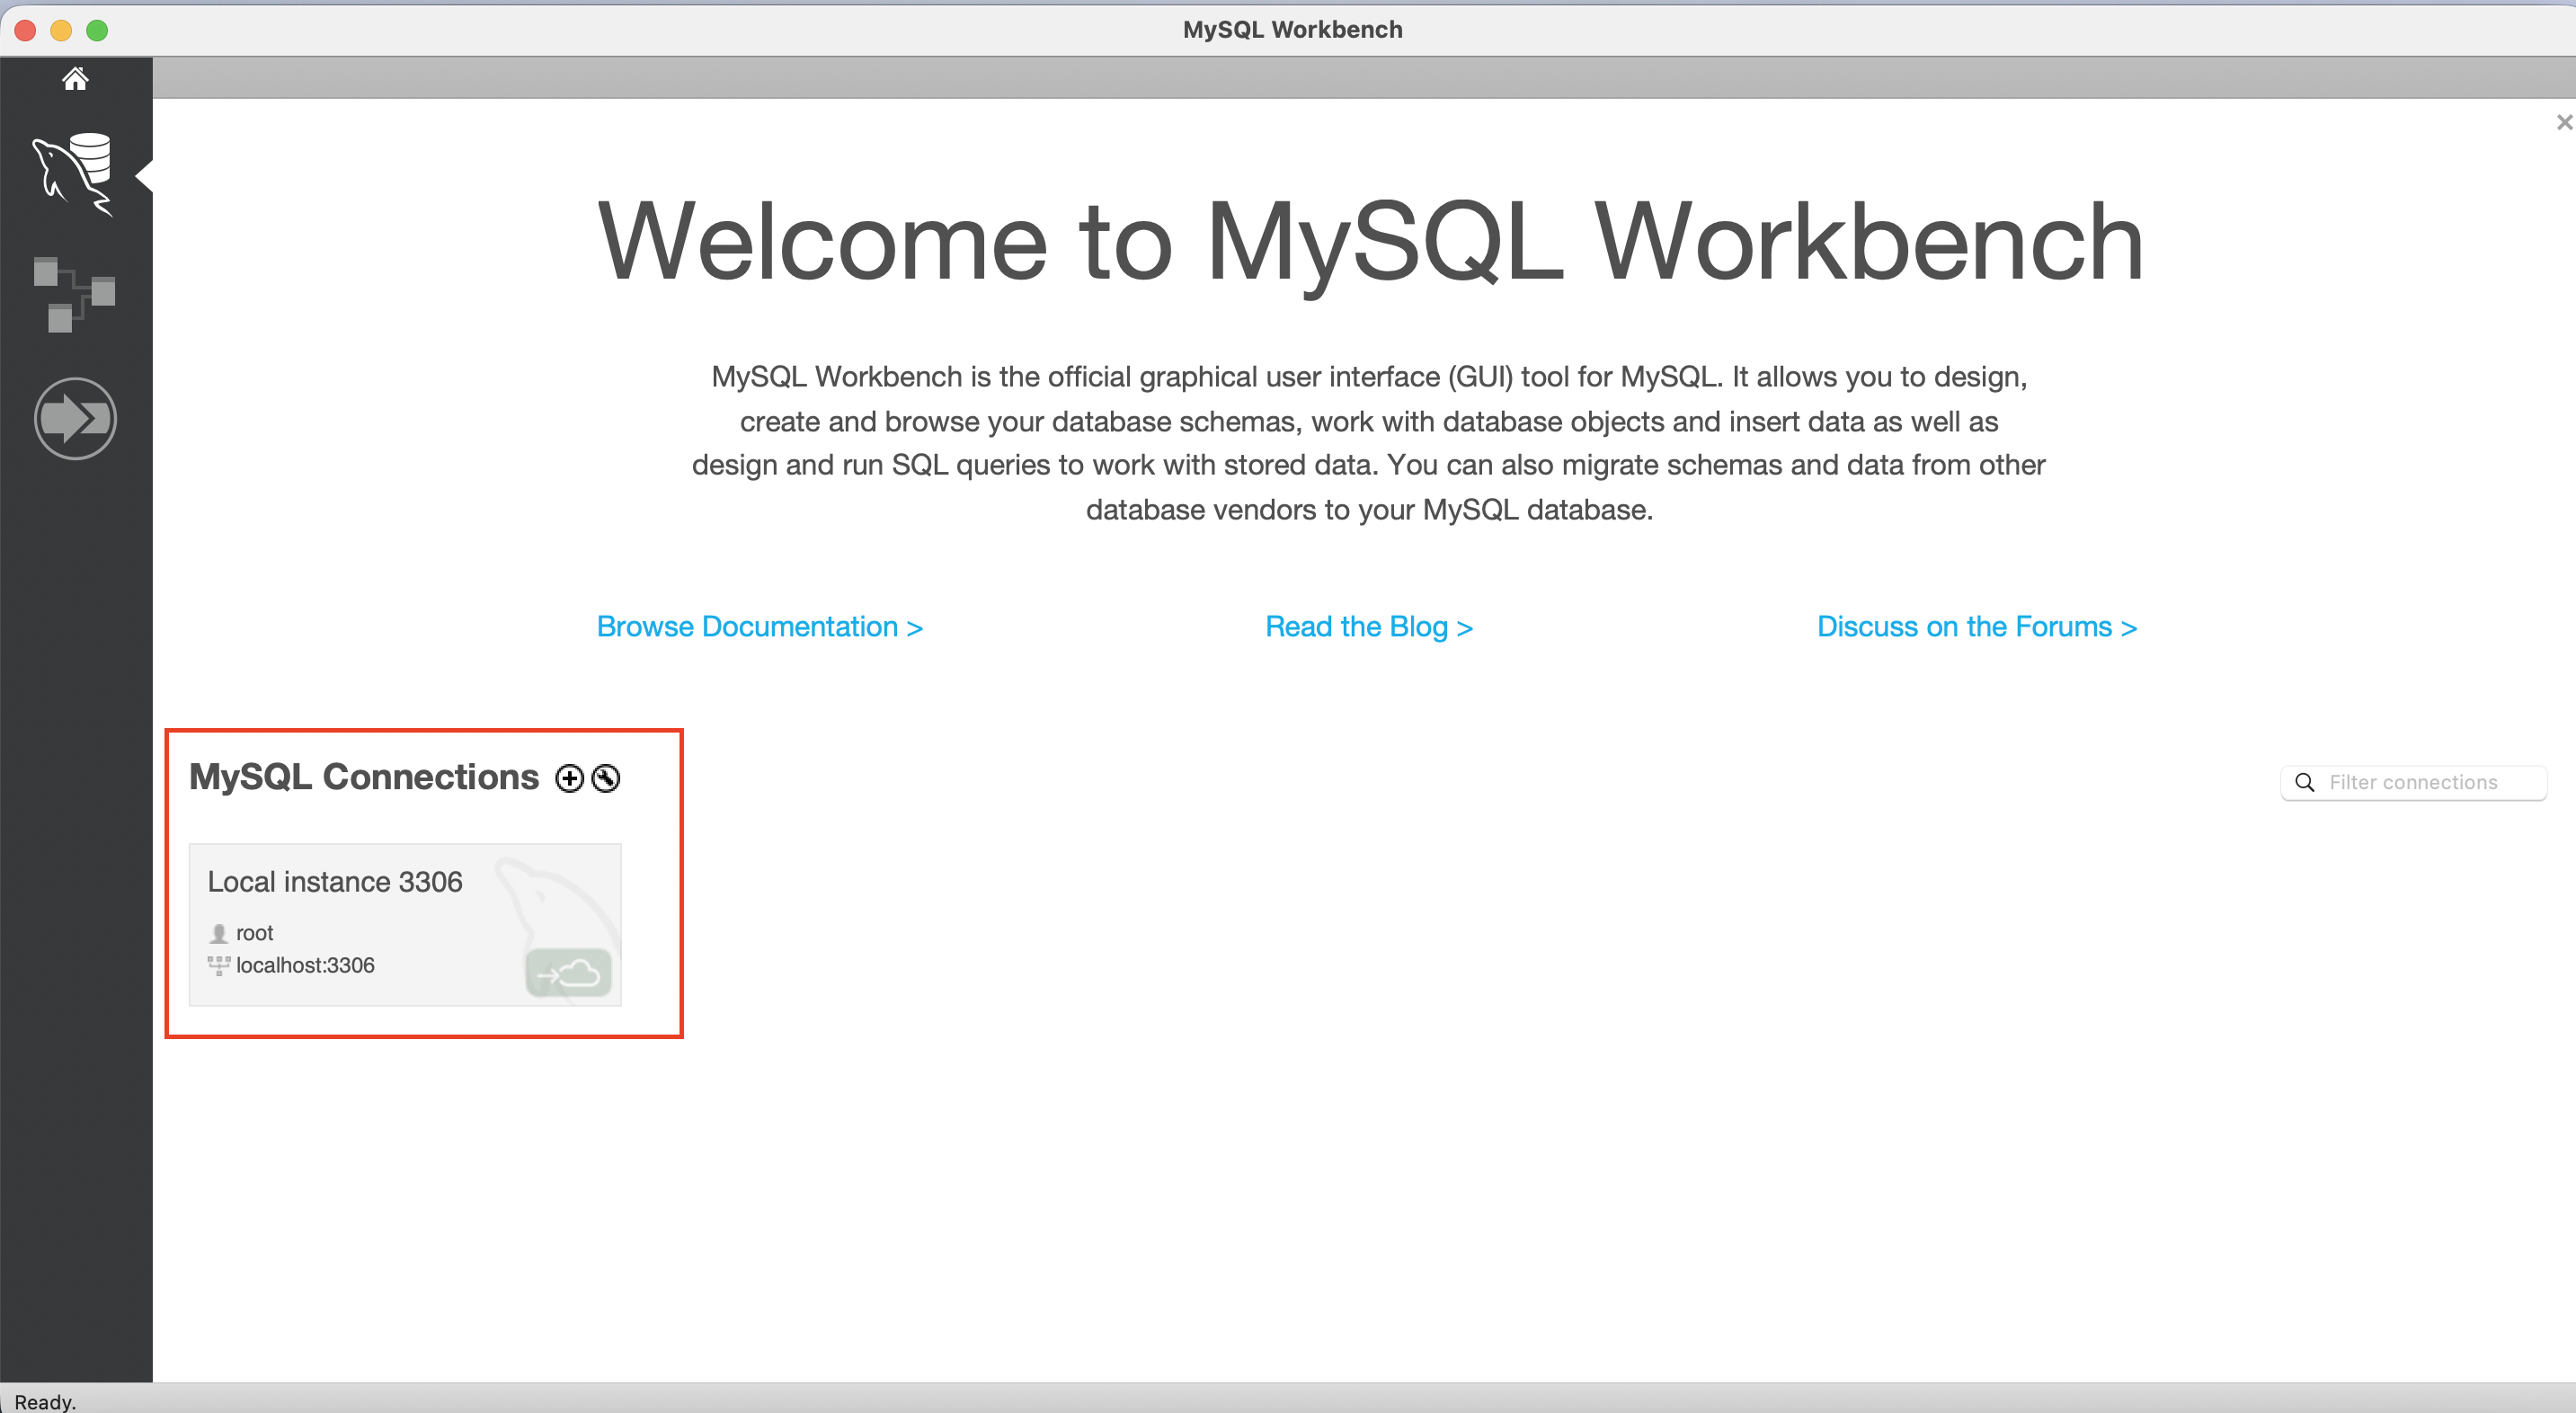Click the magnifier icon in filter box
Image resolution: width=2576 pixels, height=1413 pixels.
point(2305,782)
